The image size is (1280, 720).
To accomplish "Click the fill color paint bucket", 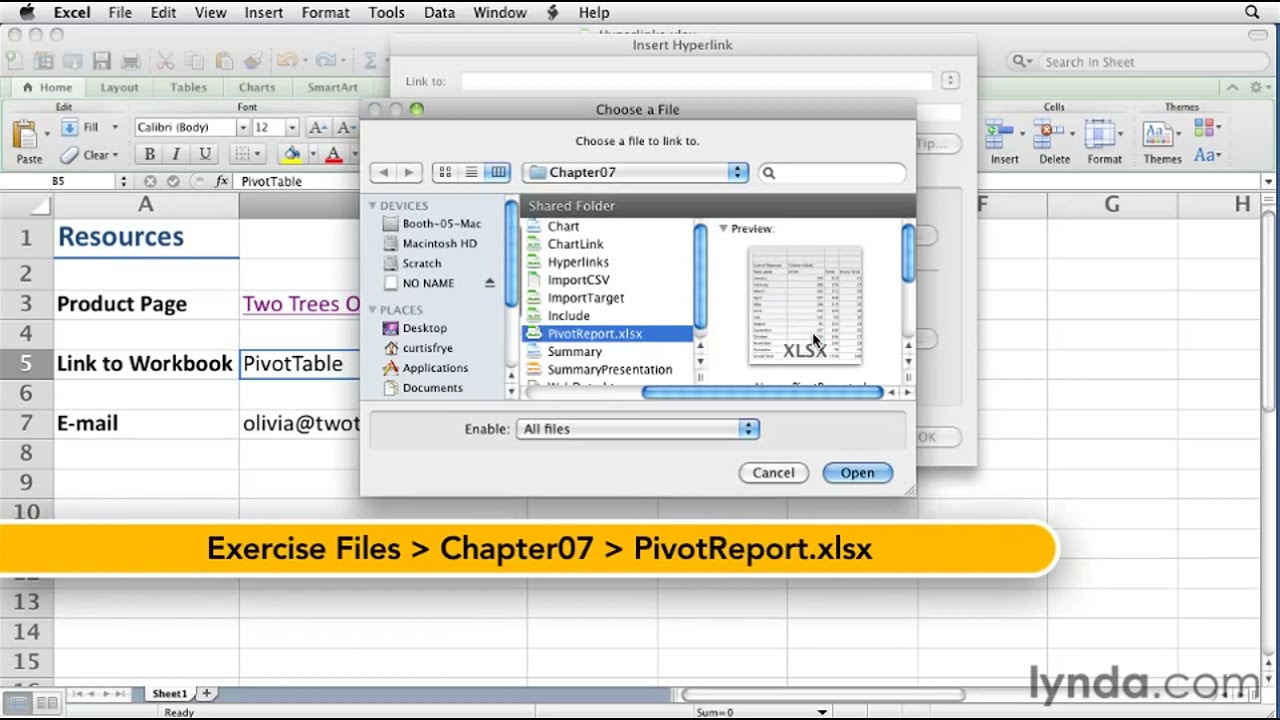I will (291, 154).
